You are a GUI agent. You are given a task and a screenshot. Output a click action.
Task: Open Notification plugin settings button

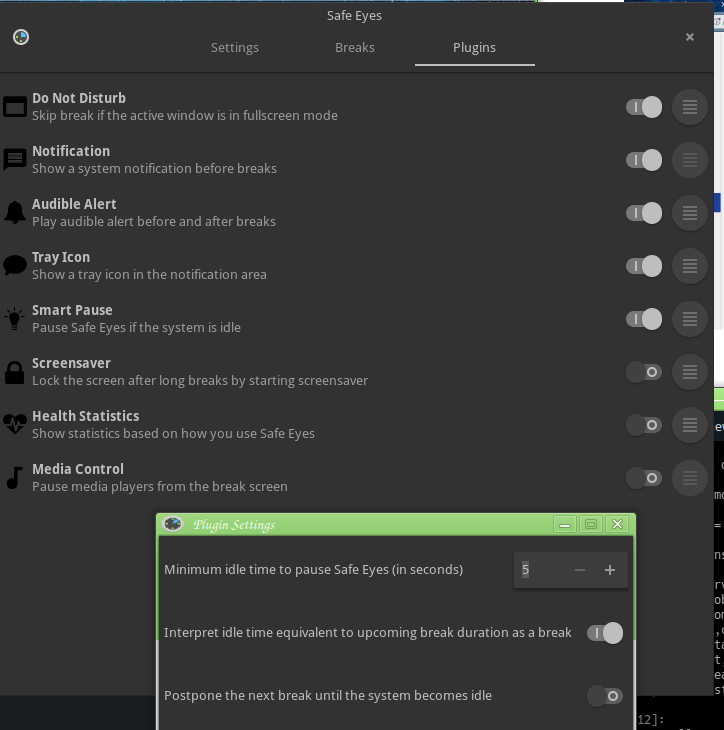tap(690, 160)
